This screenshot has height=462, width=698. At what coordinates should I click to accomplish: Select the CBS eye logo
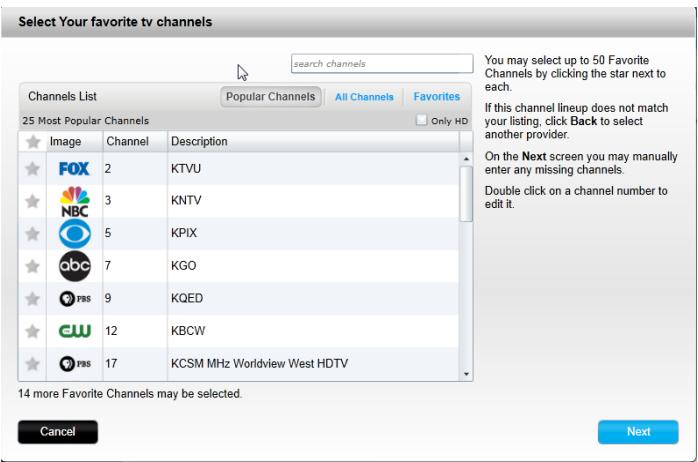[x=75, y=234]
